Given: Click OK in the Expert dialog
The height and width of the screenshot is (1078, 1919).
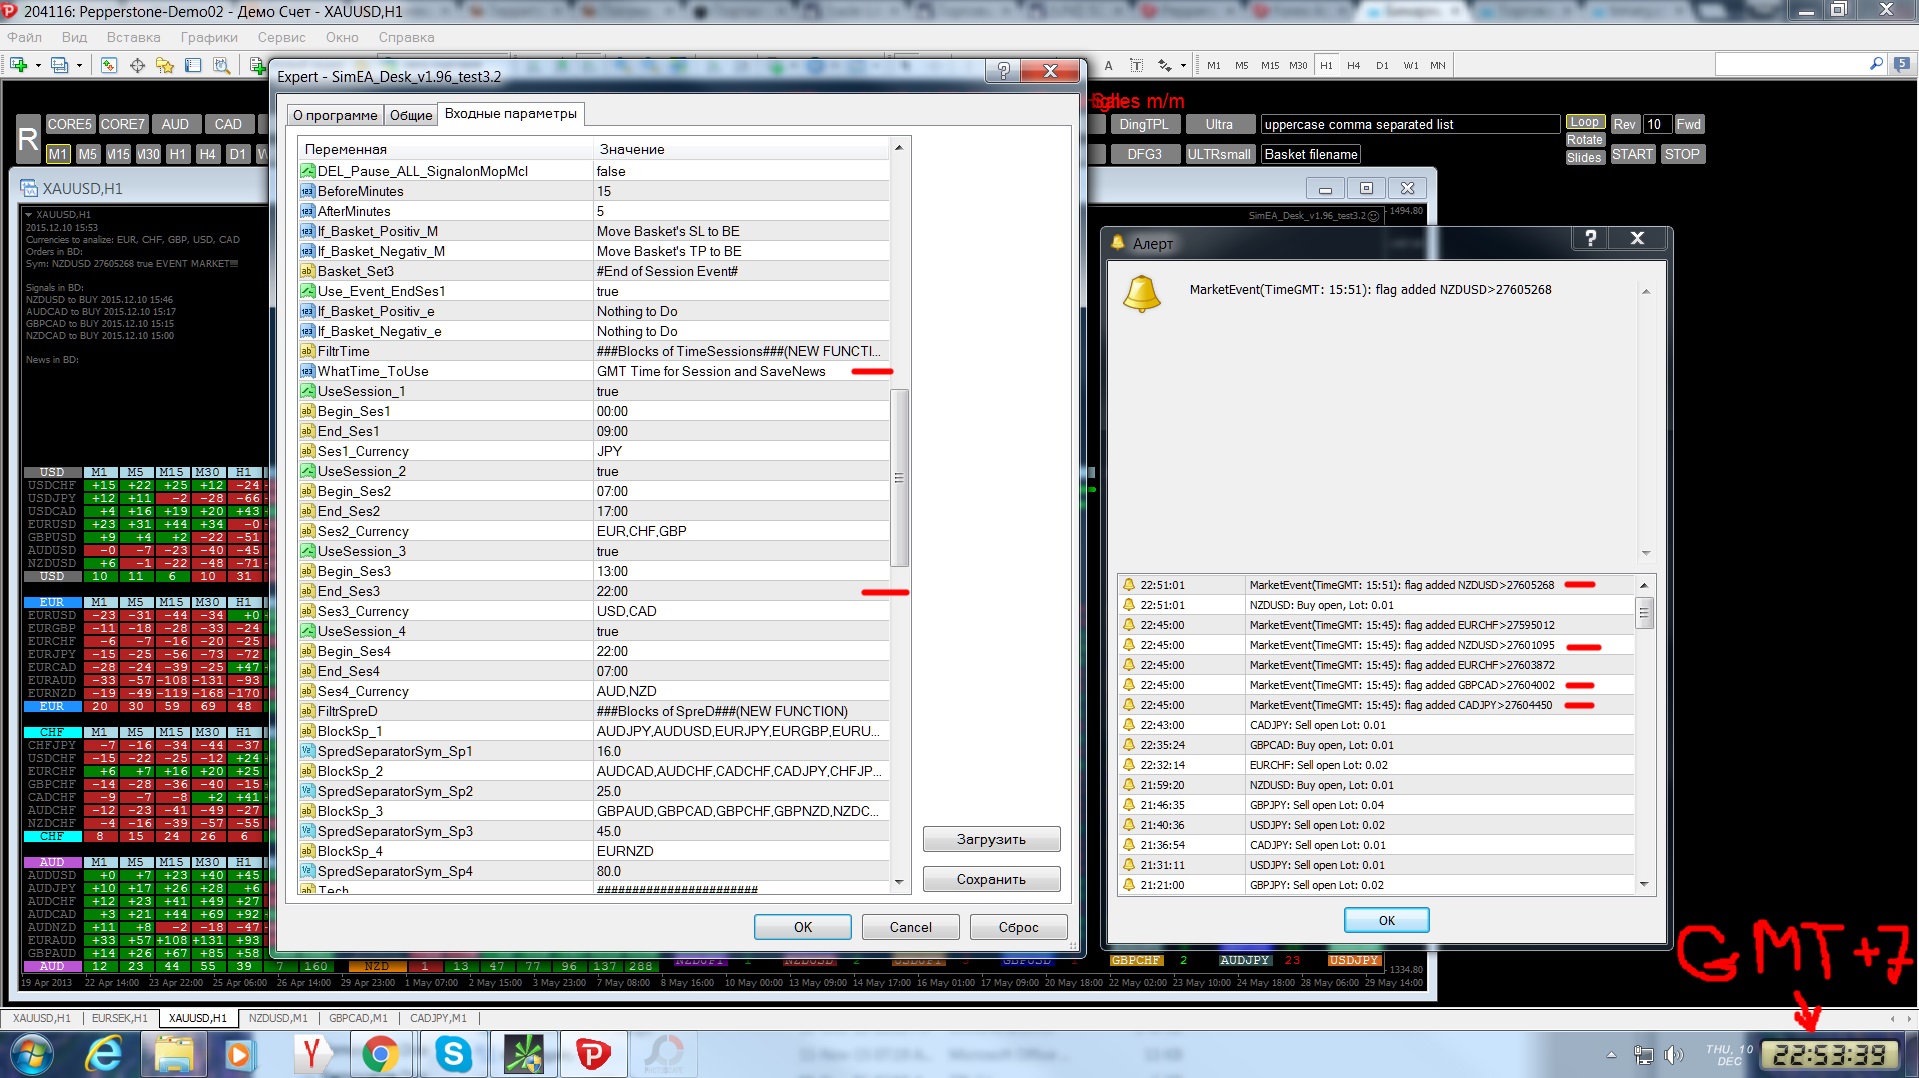Looking at the screenshot, I should [x=803, y=927].
